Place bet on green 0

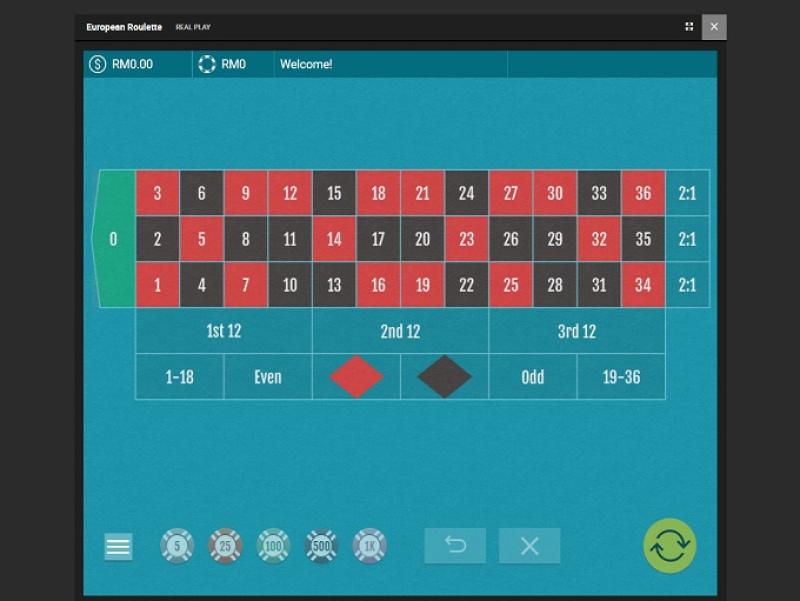click(x=113, y=239)
